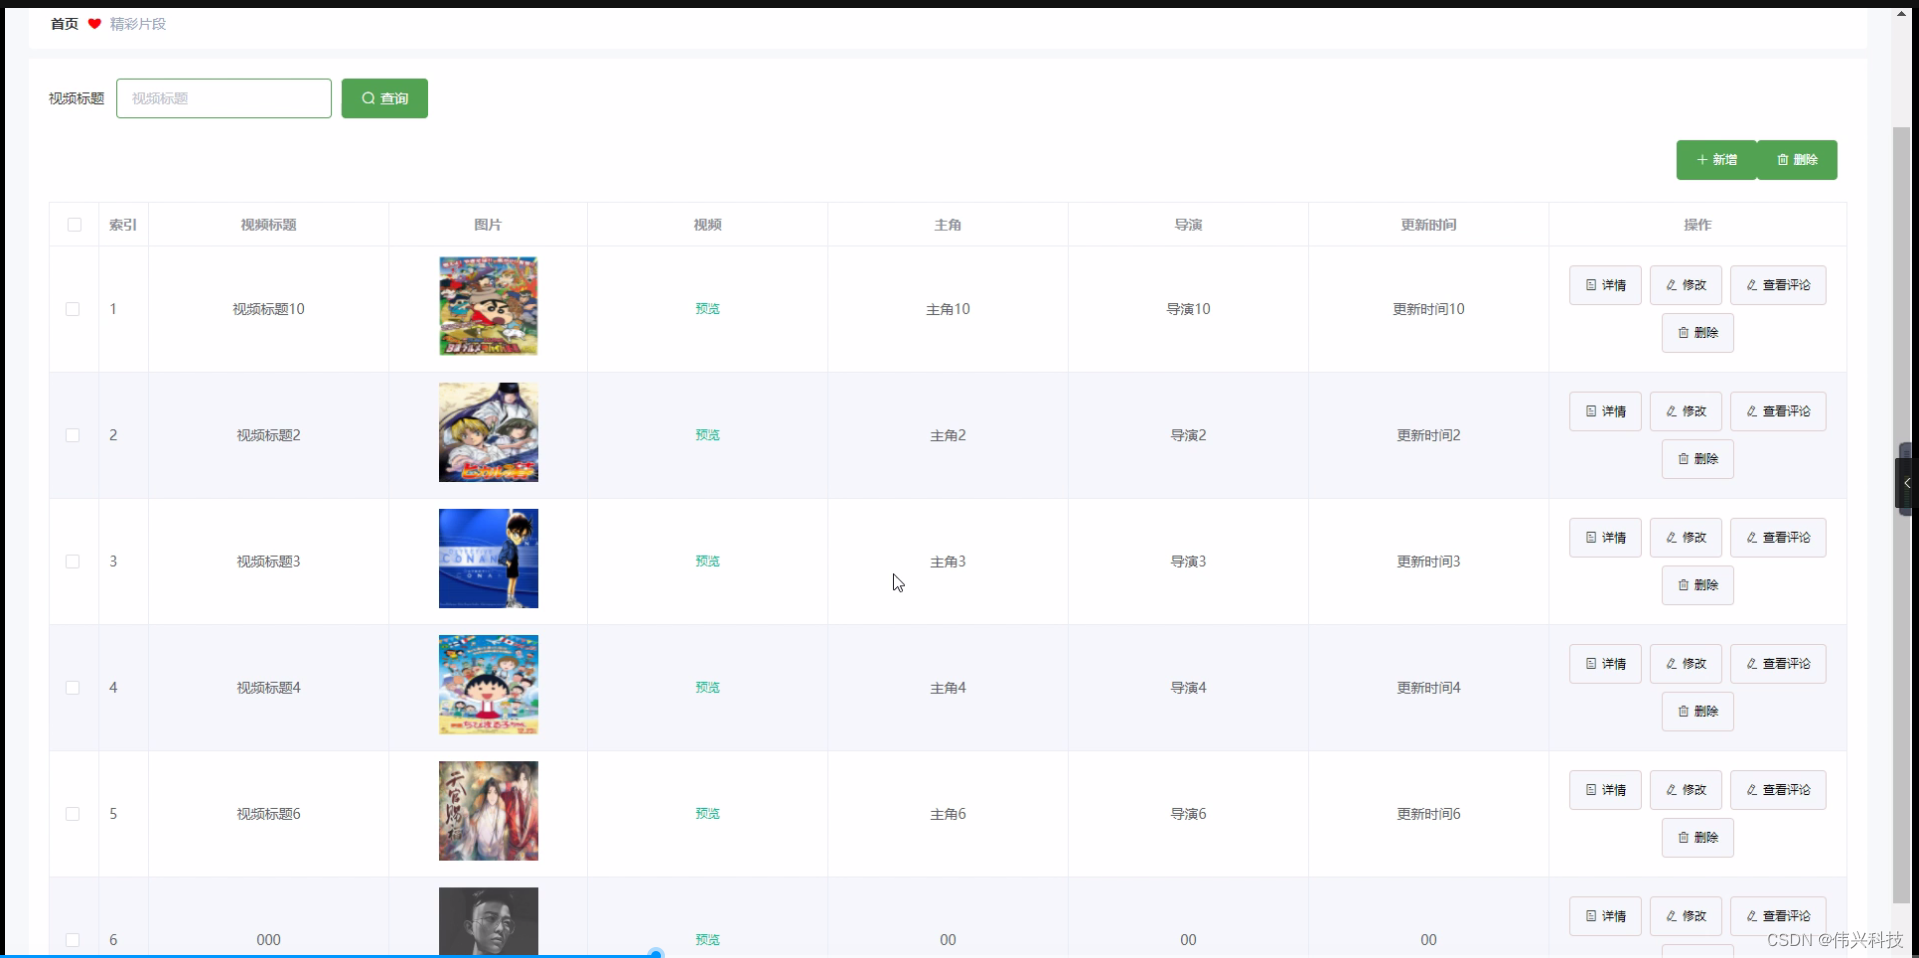
Task: Click the 查看评论 icon for 视频标题10
Action: [x=1751, y=284]
